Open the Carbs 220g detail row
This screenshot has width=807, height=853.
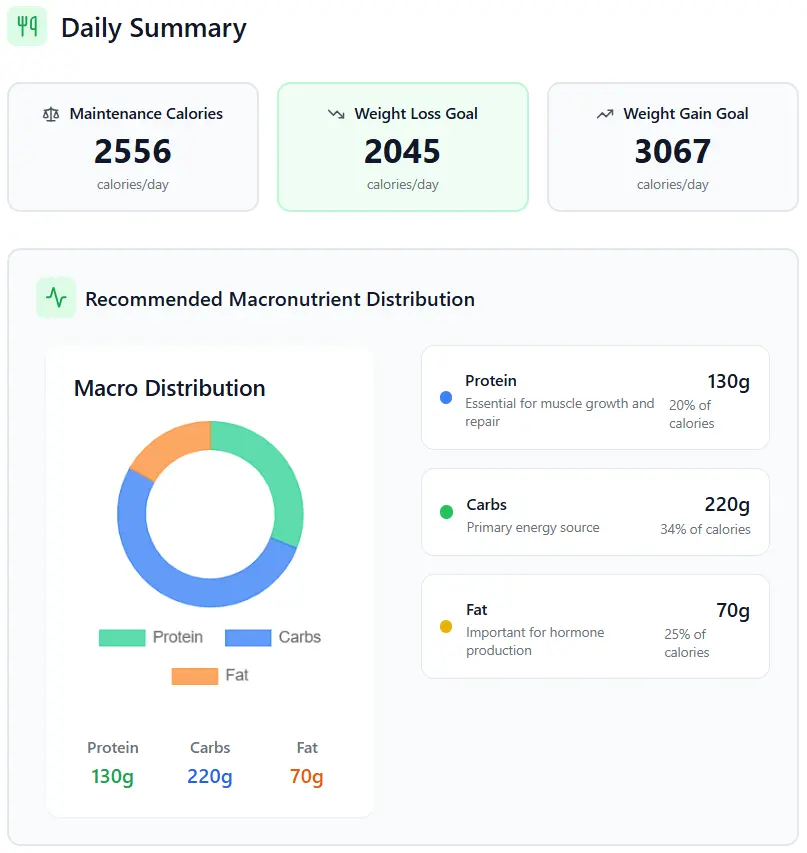(595, 512)
